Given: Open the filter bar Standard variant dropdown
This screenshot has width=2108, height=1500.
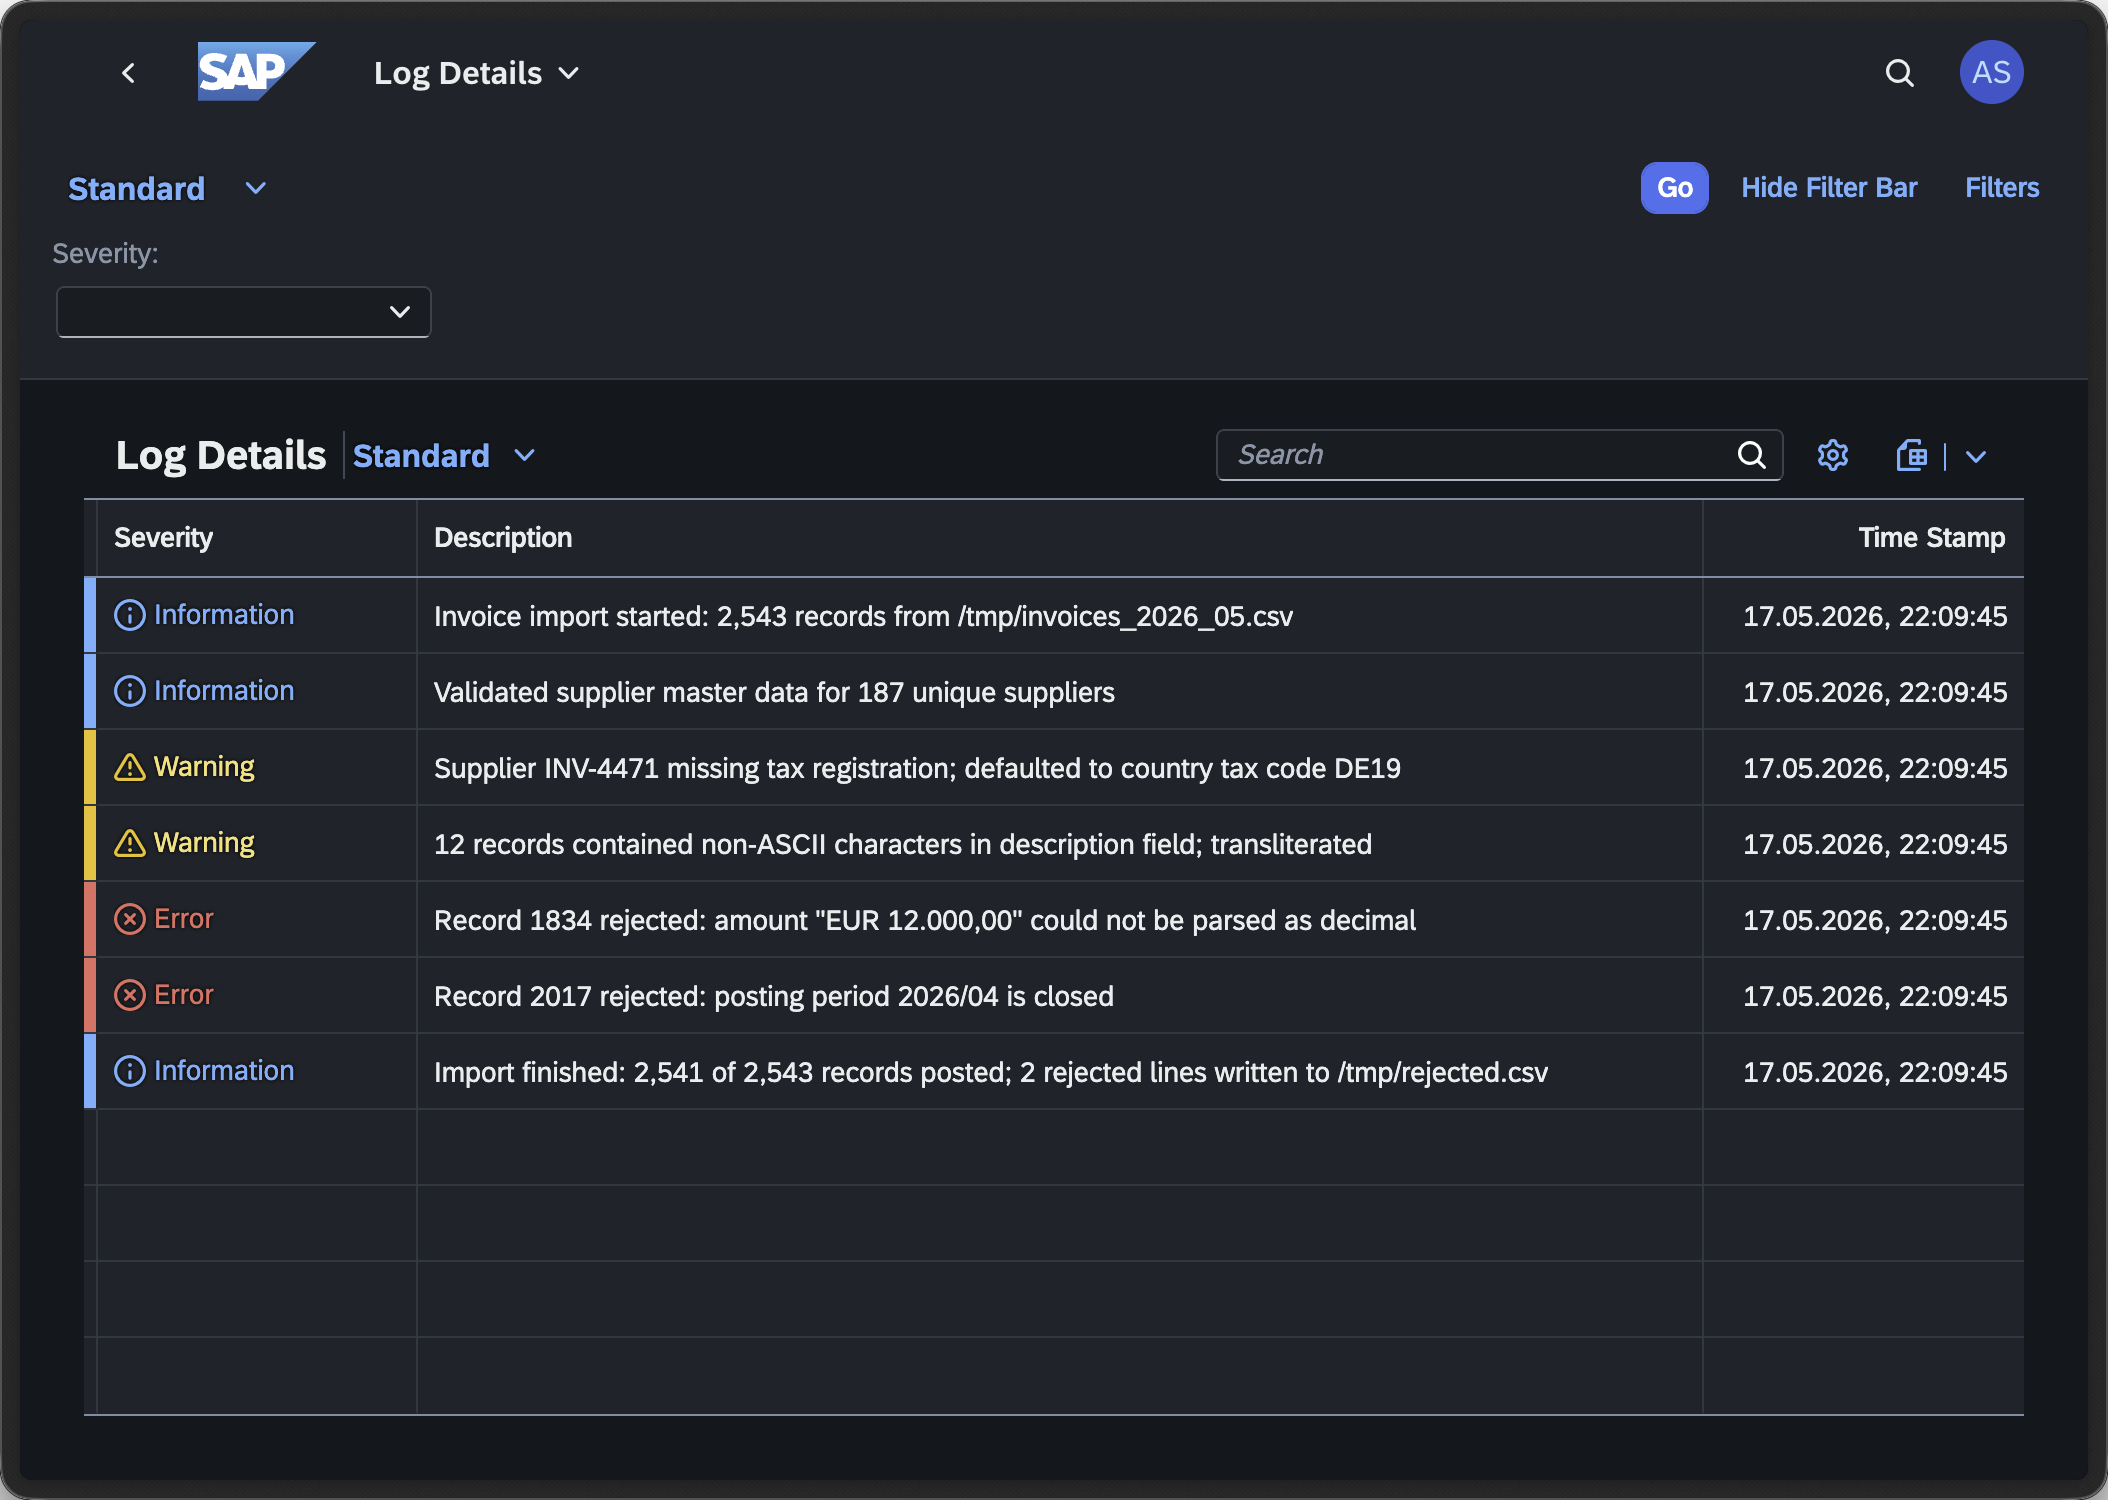Looking at the screenshot, I should point(256,188).
